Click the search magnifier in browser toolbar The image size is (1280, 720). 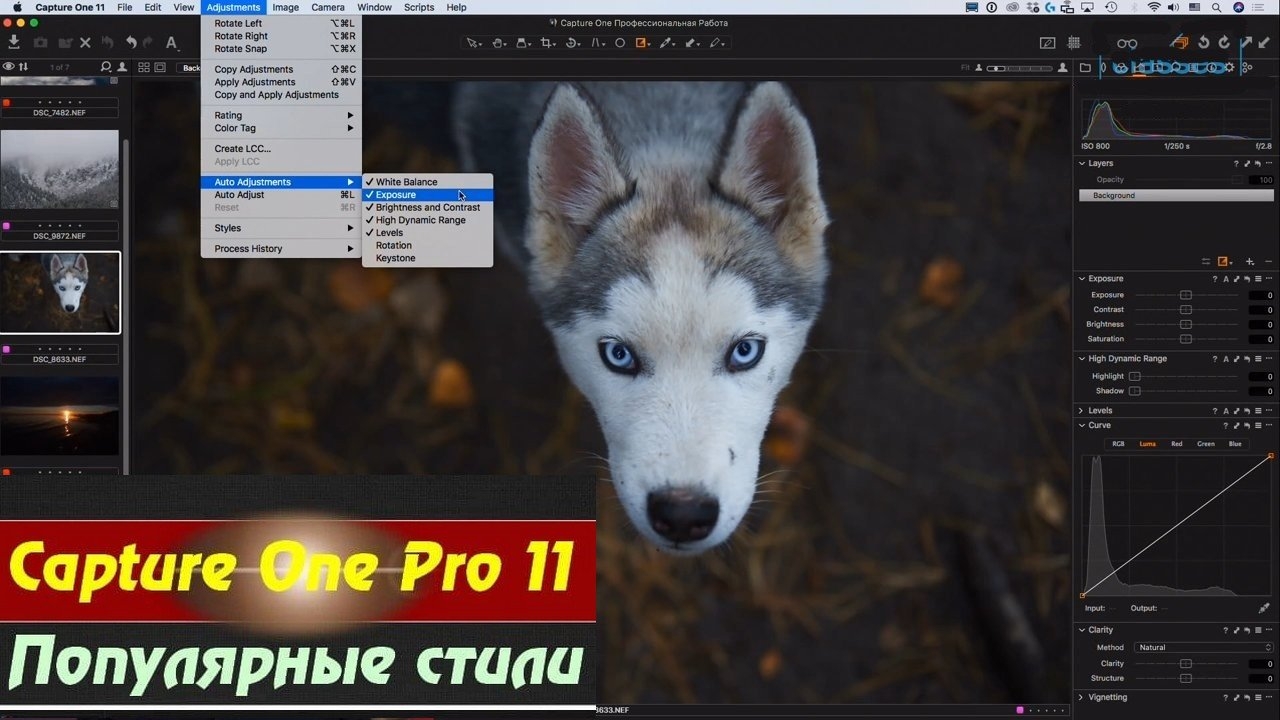106,67
